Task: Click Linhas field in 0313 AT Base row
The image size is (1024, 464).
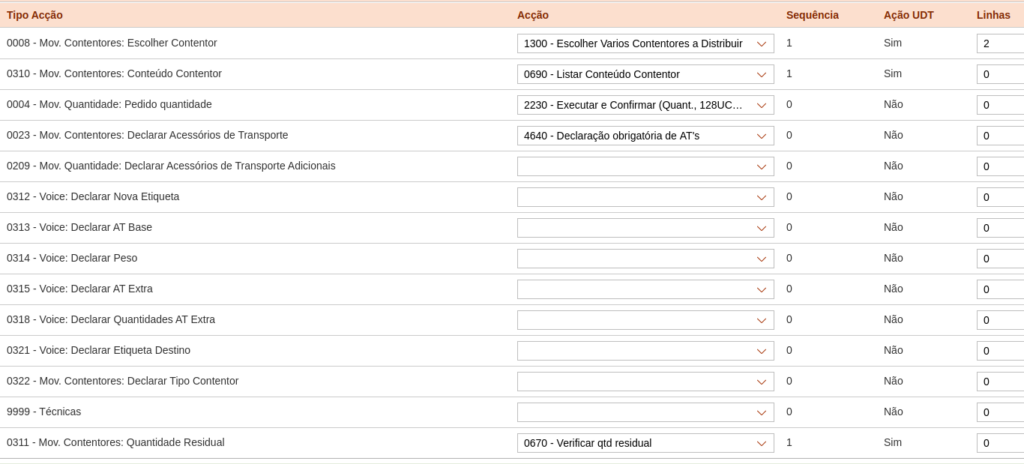Action: tap(1000, 227)
